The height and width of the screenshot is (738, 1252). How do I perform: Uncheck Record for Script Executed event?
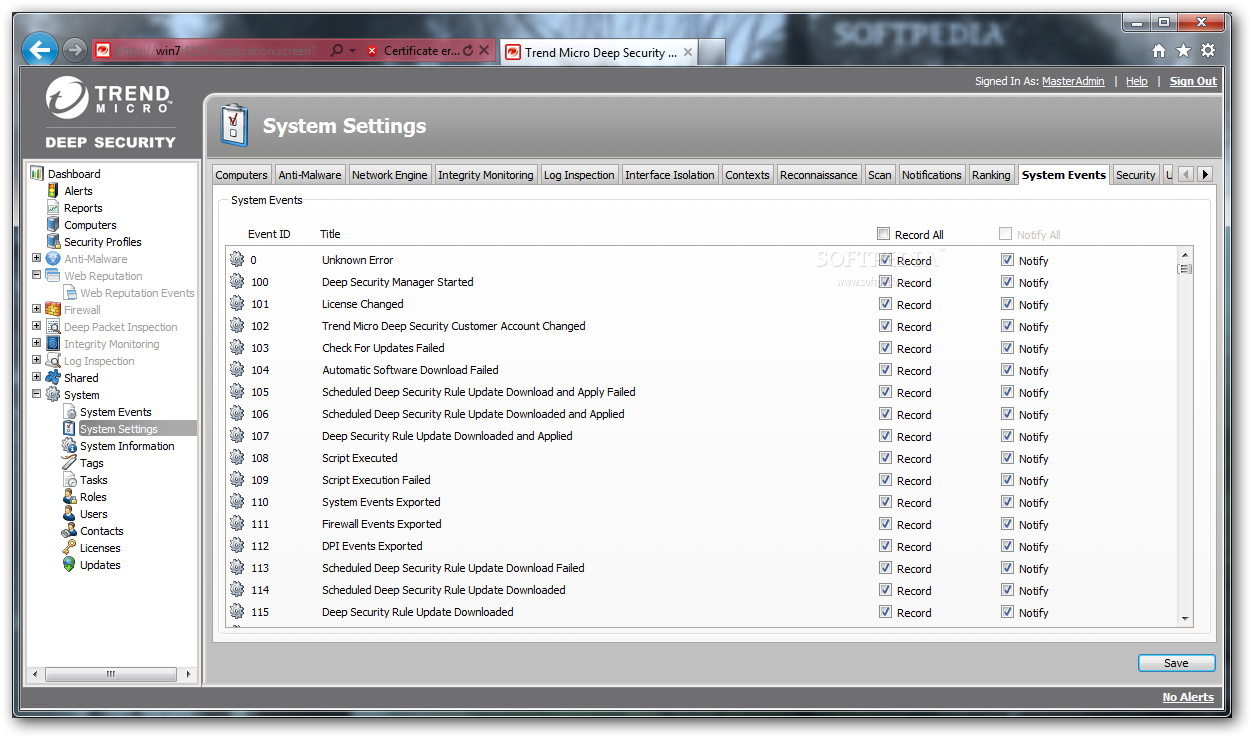pos(885,458)
